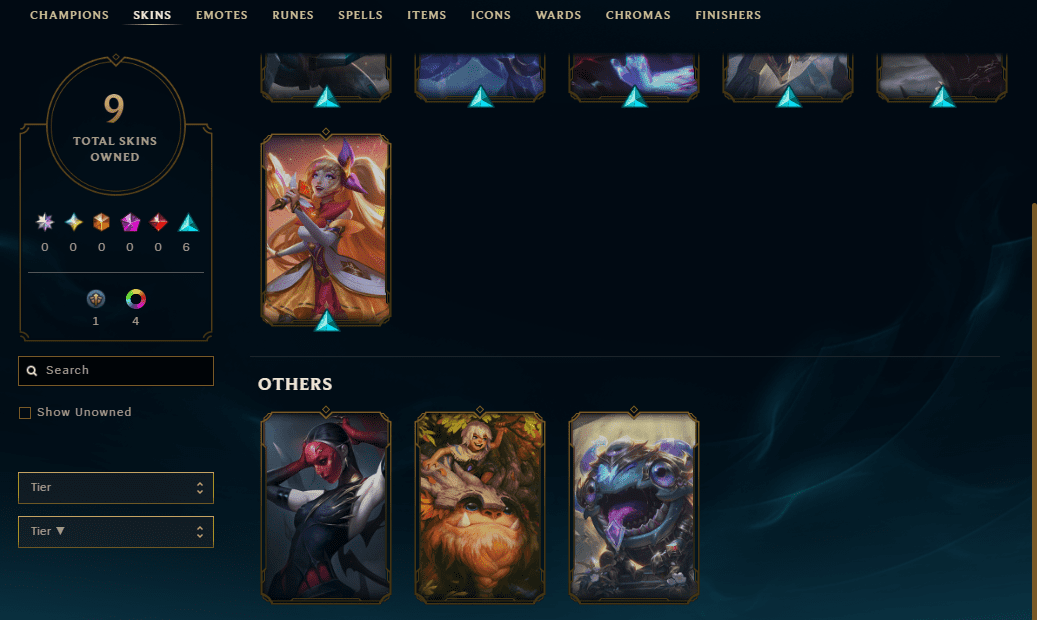1037x620 pixels.
Task: Select the red-masked skin under Others
Action: [x=326, y=508]
